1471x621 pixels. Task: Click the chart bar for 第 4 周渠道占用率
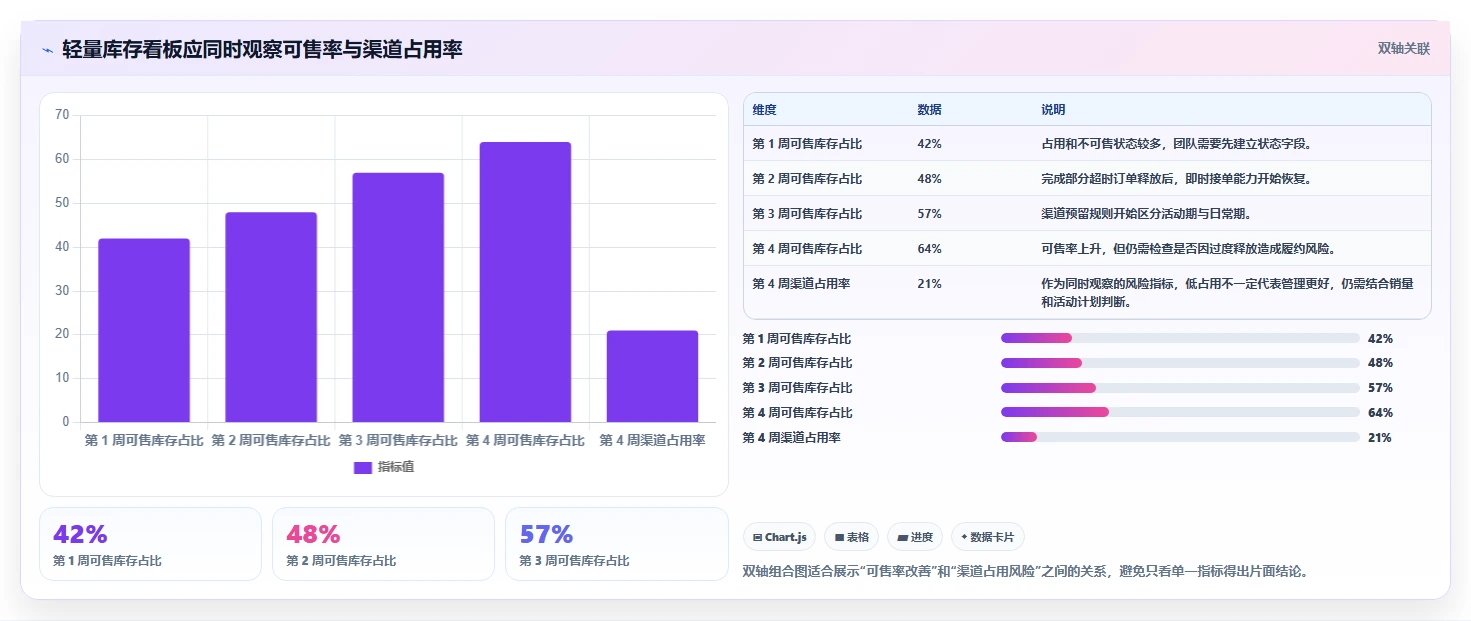[x=652, y=376]
